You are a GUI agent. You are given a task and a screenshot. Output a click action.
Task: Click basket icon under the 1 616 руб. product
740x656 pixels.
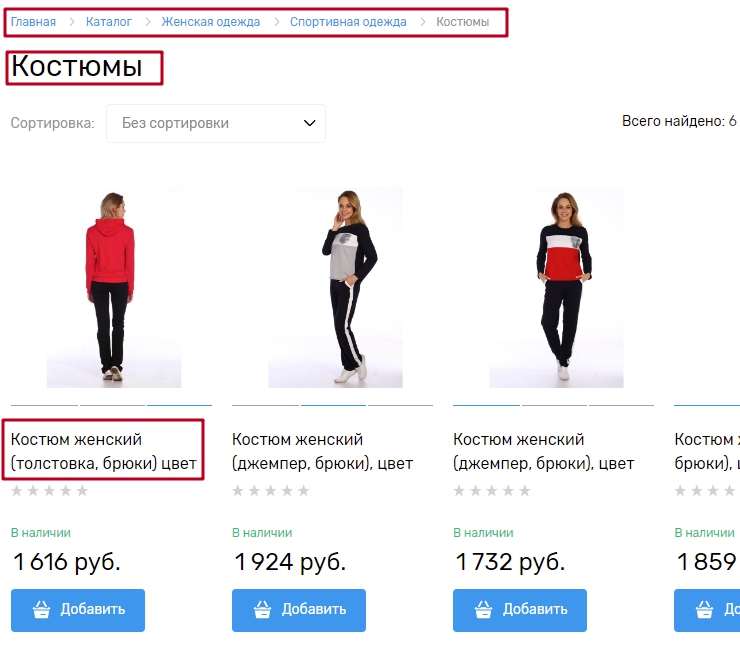pos(42,610)
